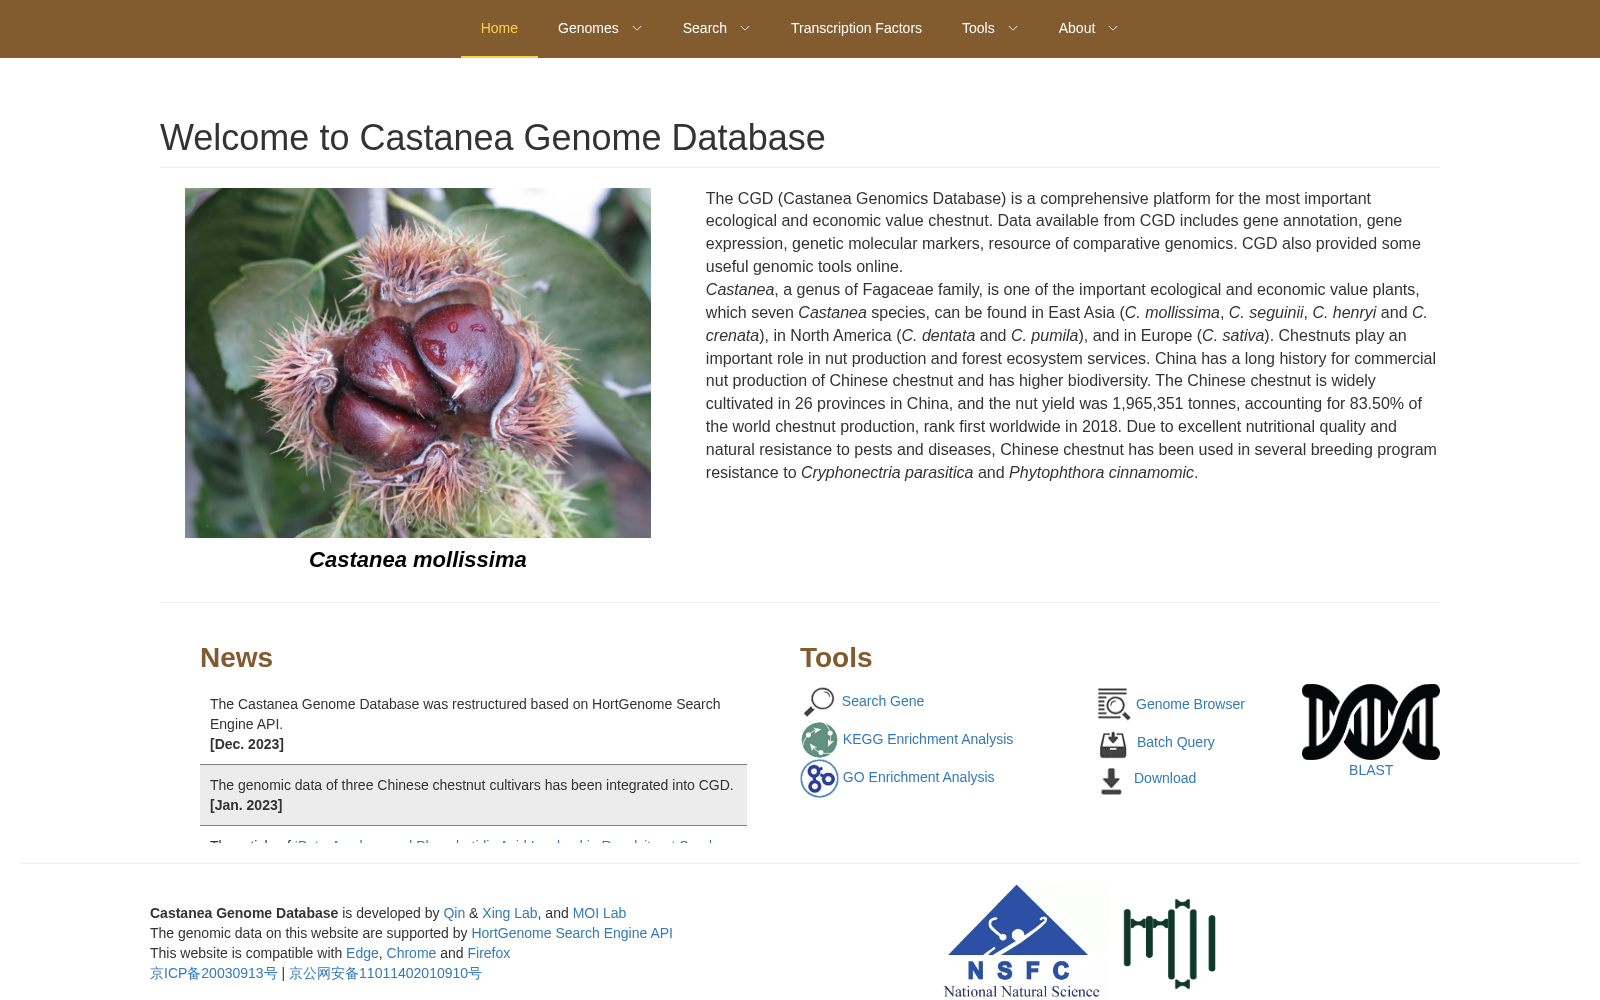Follow the Download link

pyautogui.click(x=1165, y=778)
